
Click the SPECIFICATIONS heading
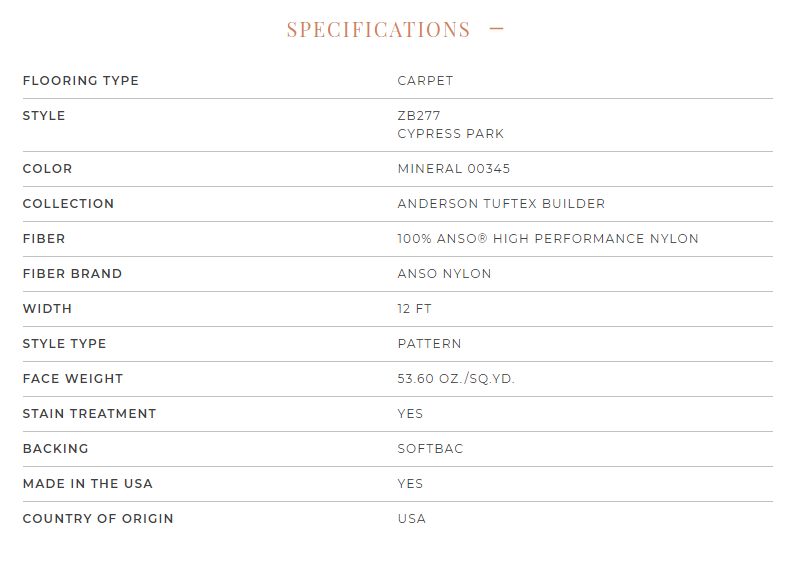click(x=379, y=29)
